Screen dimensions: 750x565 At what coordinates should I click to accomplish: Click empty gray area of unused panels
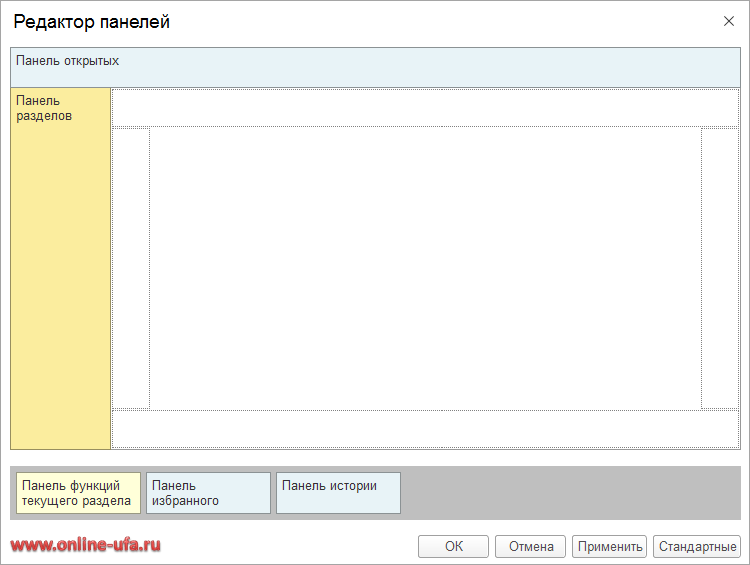(x=570, y=493)
